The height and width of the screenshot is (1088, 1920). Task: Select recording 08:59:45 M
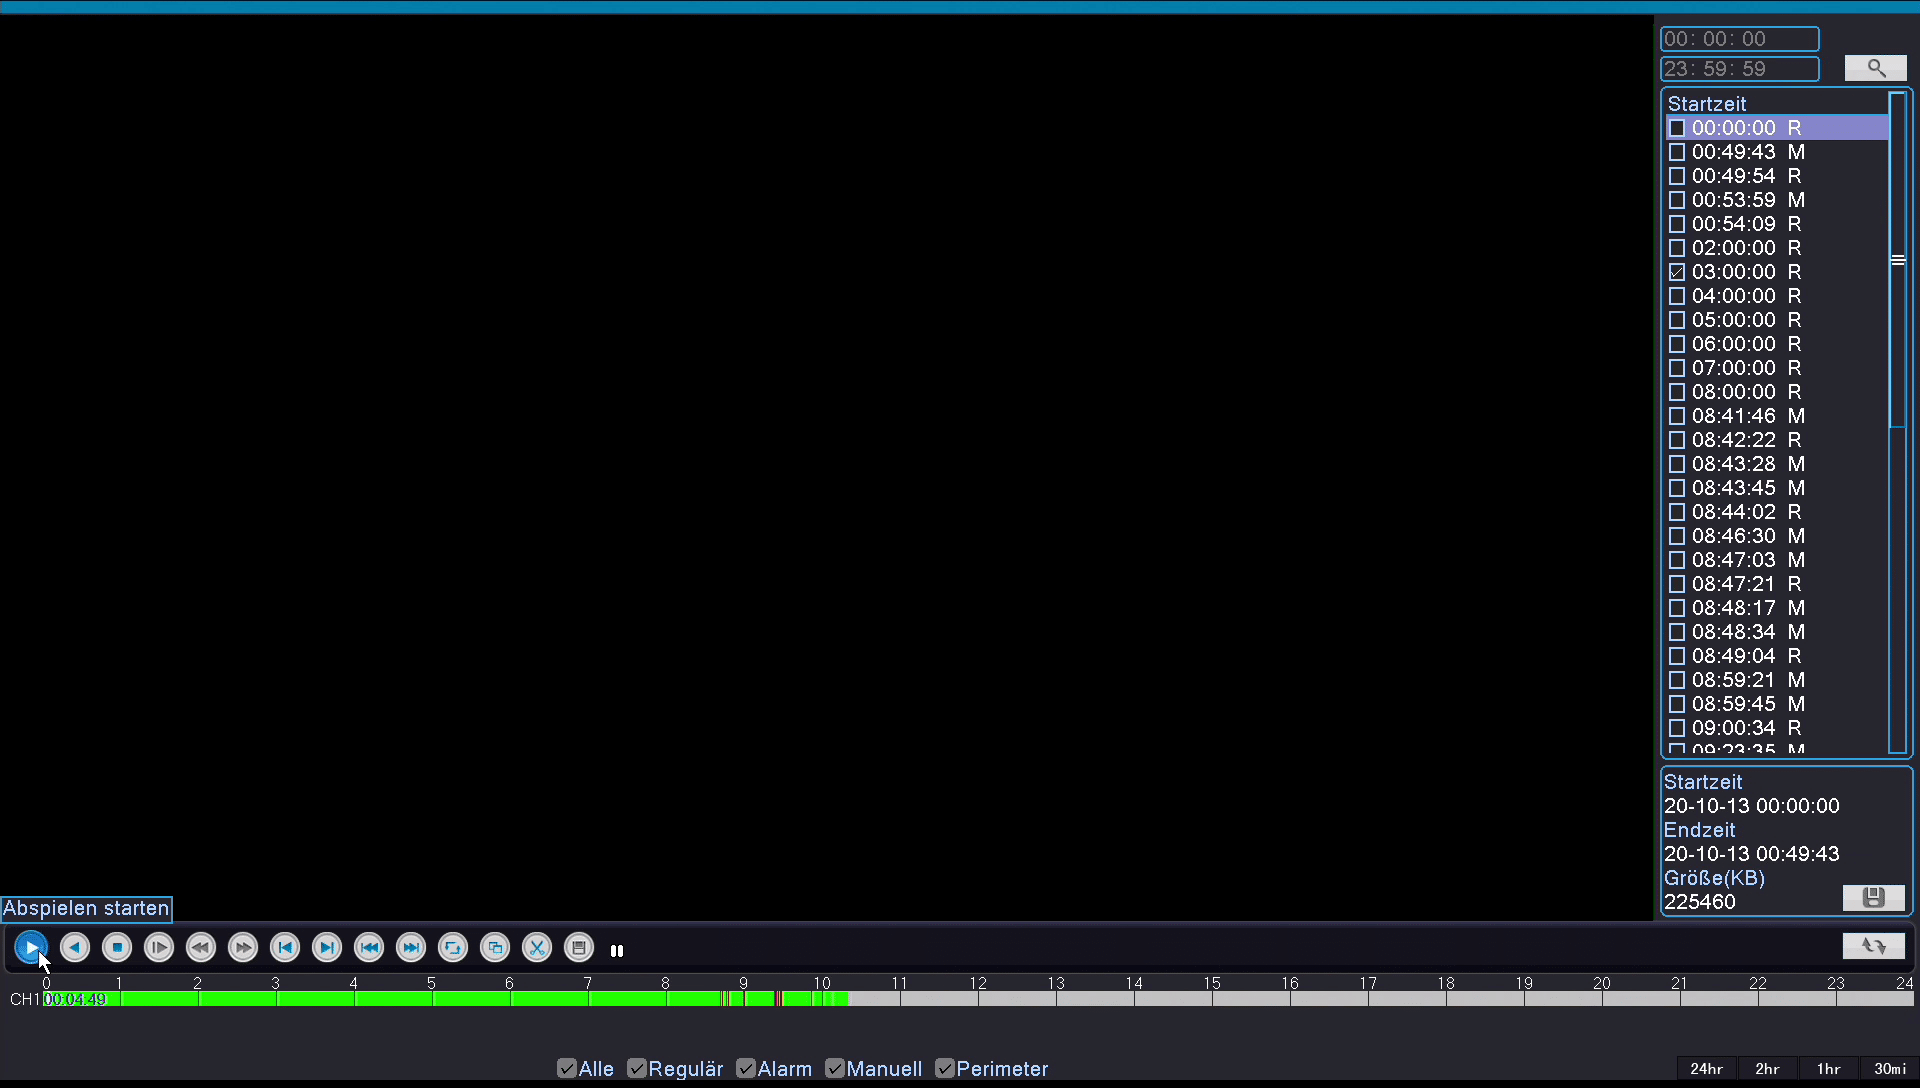click(1777, 704)
